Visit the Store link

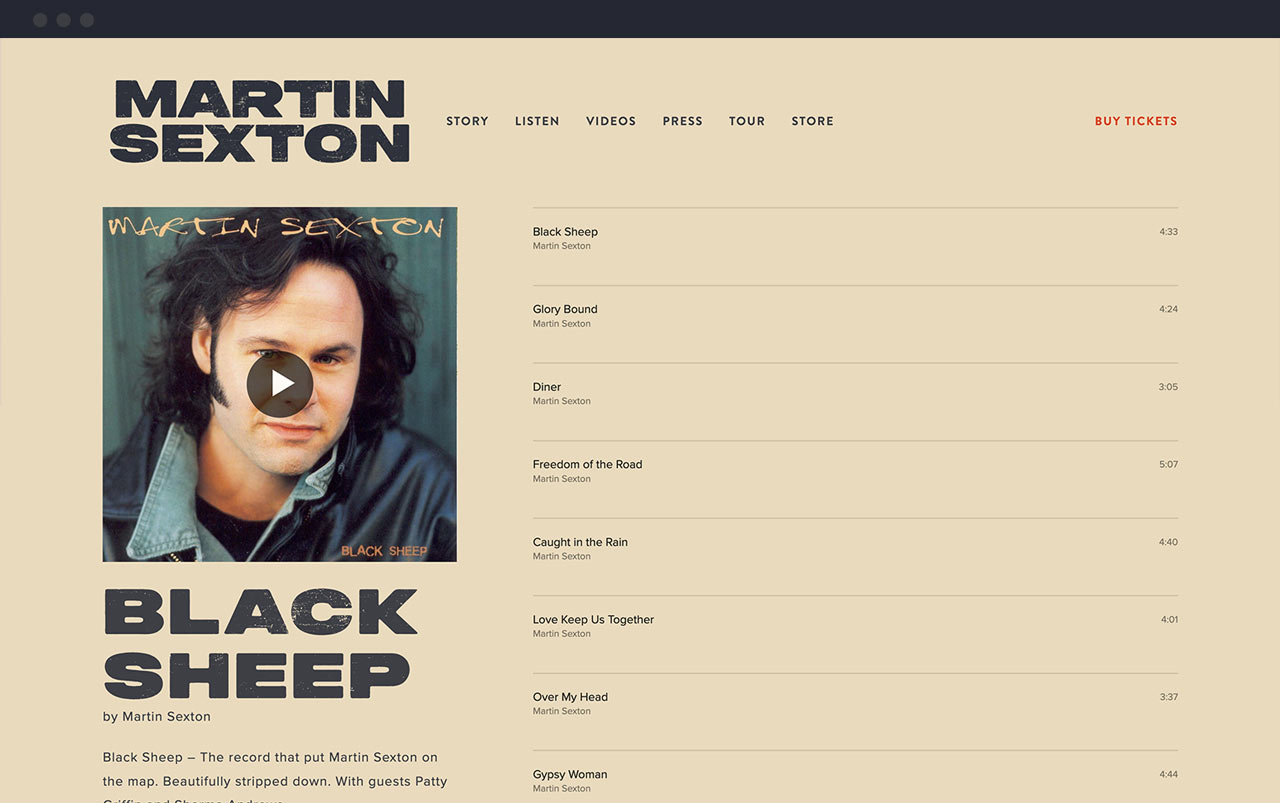(x=812, y=121)
